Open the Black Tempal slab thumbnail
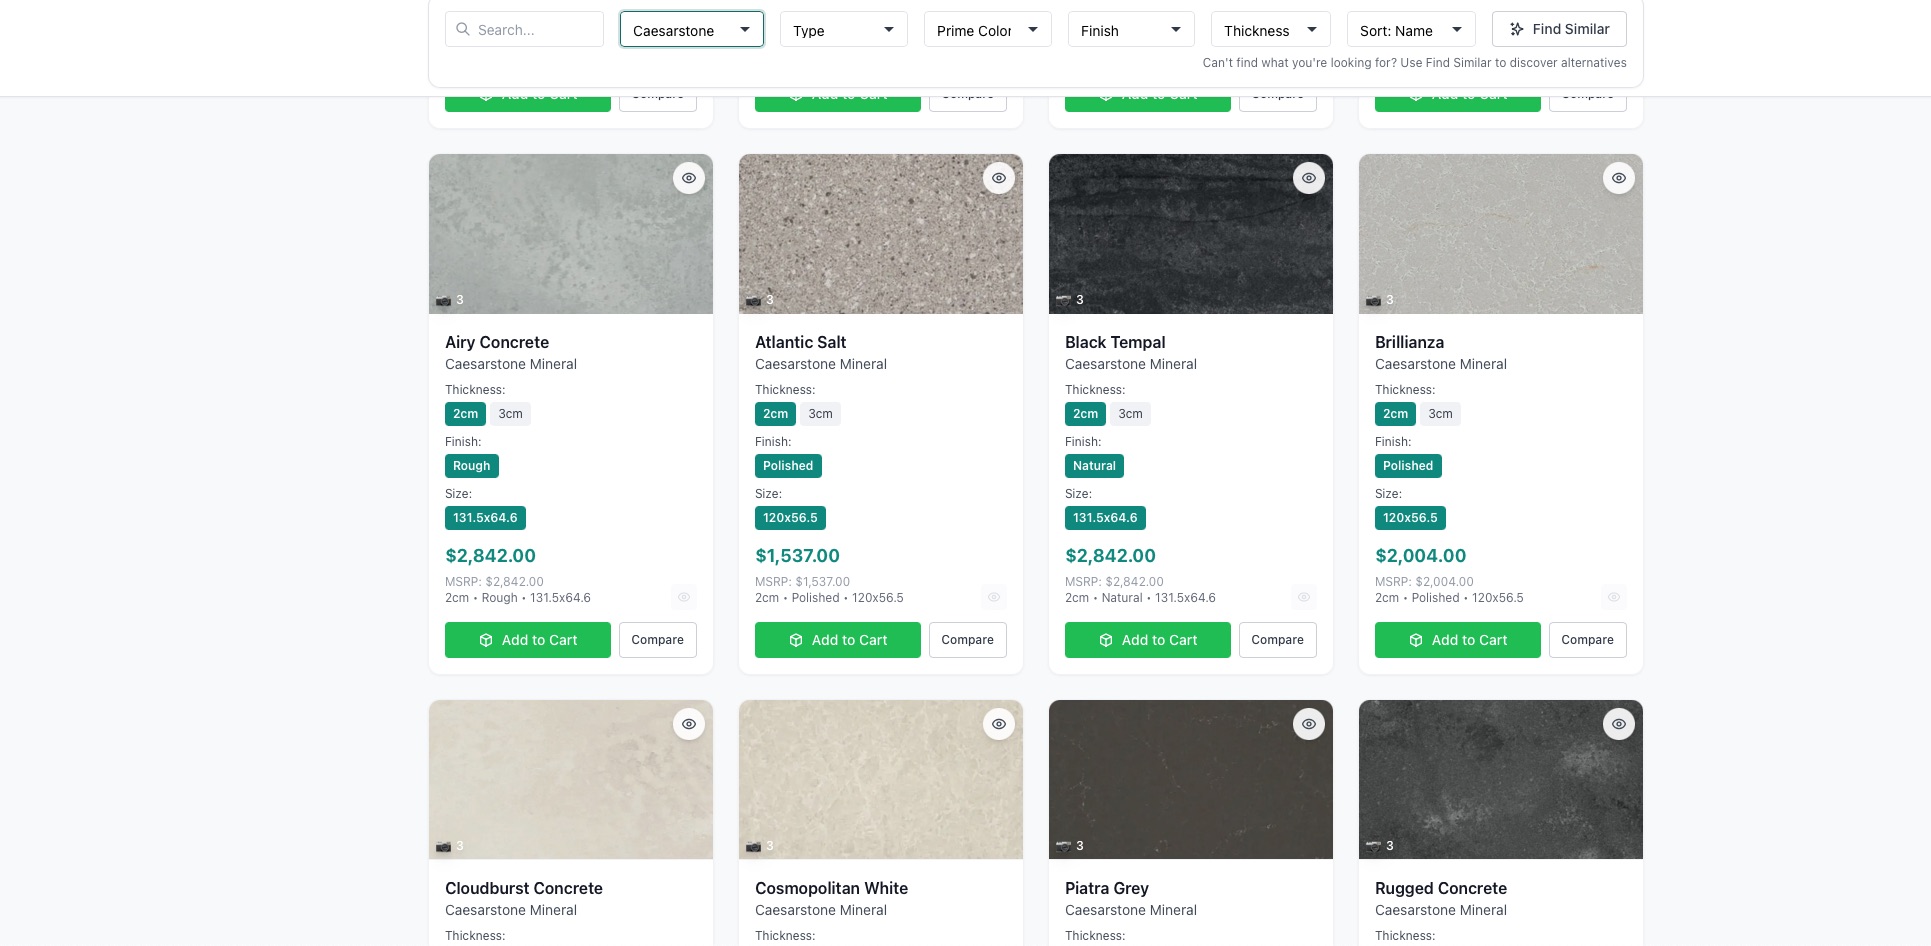Screen dimensions: 1931x946 [1191, 234]
